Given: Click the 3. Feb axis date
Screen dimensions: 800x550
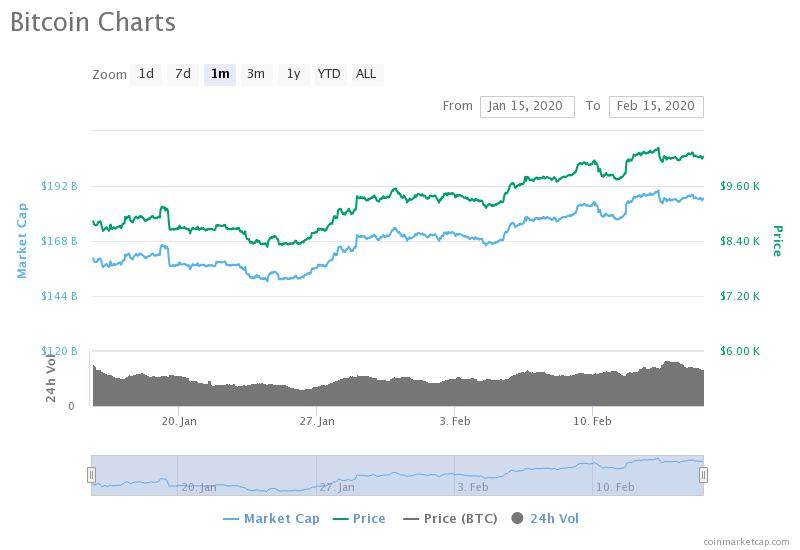Looking at the screenshot, I should [x=455, y=421].
